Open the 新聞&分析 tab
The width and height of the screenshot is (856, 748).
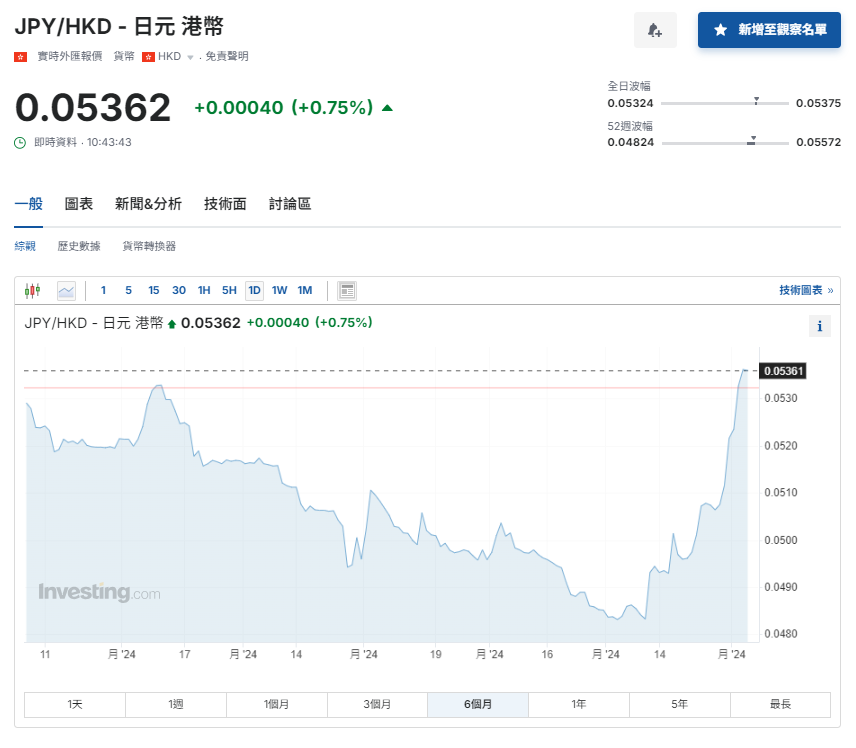pyautogui.click(x=147, y=203)
